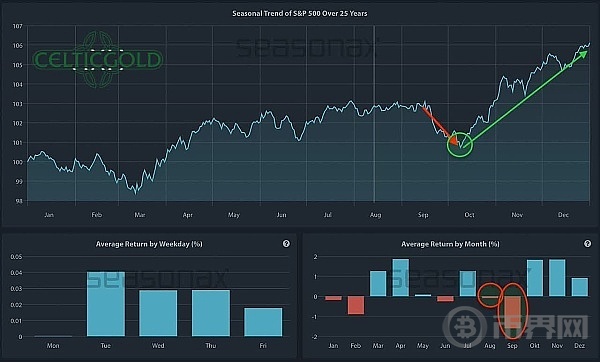The width and height of the screenshot is (600, 362).
Task: Click the red downward arrow in September
Action: click(x=440, y=126)
